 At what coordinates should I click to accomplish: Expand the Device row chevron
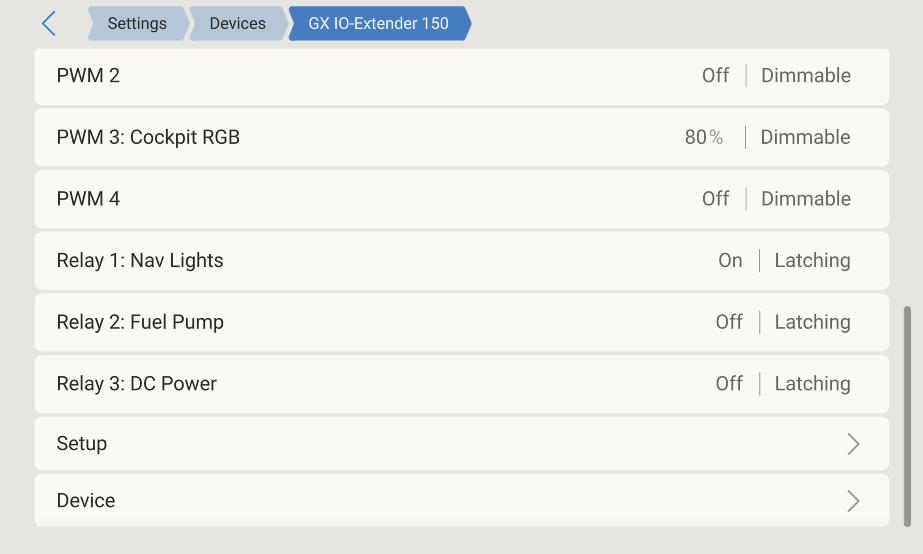point(853,501)
